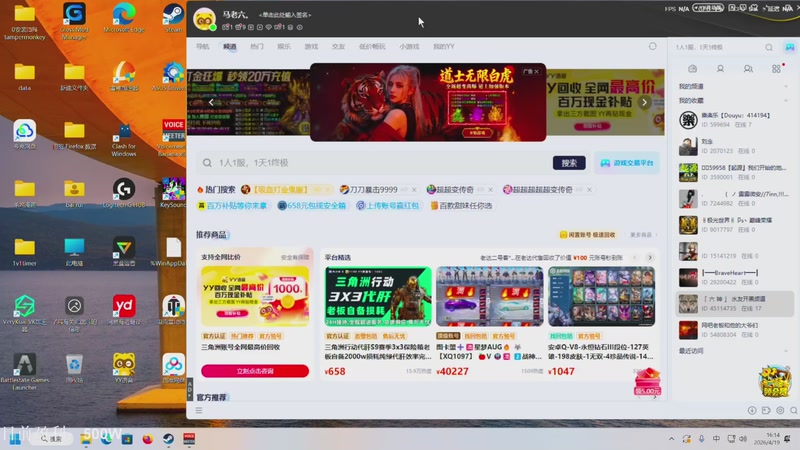Click the 上传账号赢红包 link
Viewport: 800px width, 450px height.
(388, 206)
